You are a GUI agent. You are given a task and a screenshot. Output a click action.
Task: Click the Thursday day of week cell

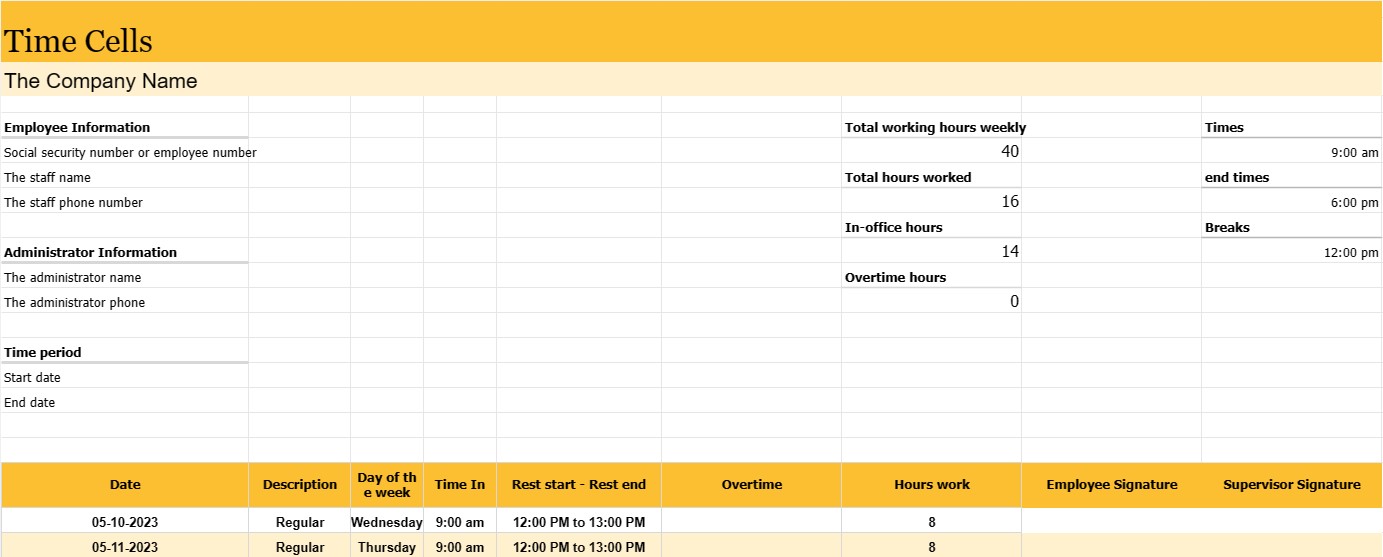387,547
